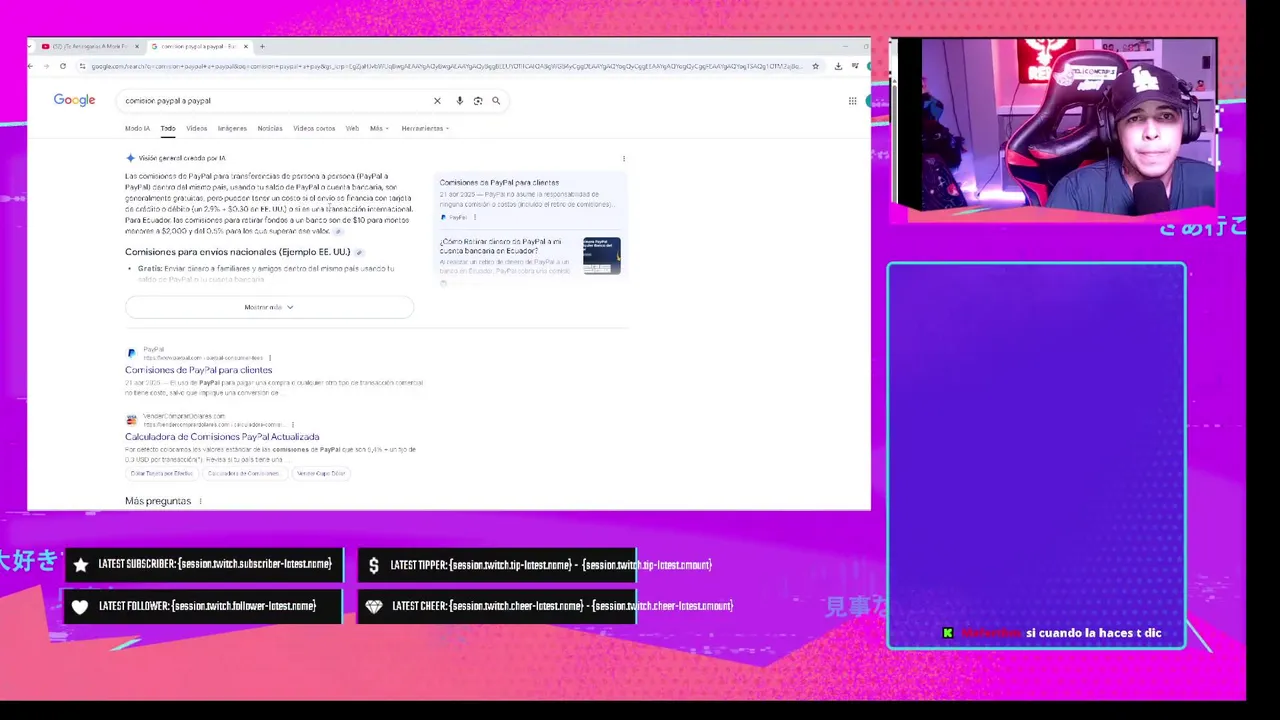This screenshot has width=1280, height=720.
Task: Open Google Lens image search icon
Action: 478,101
